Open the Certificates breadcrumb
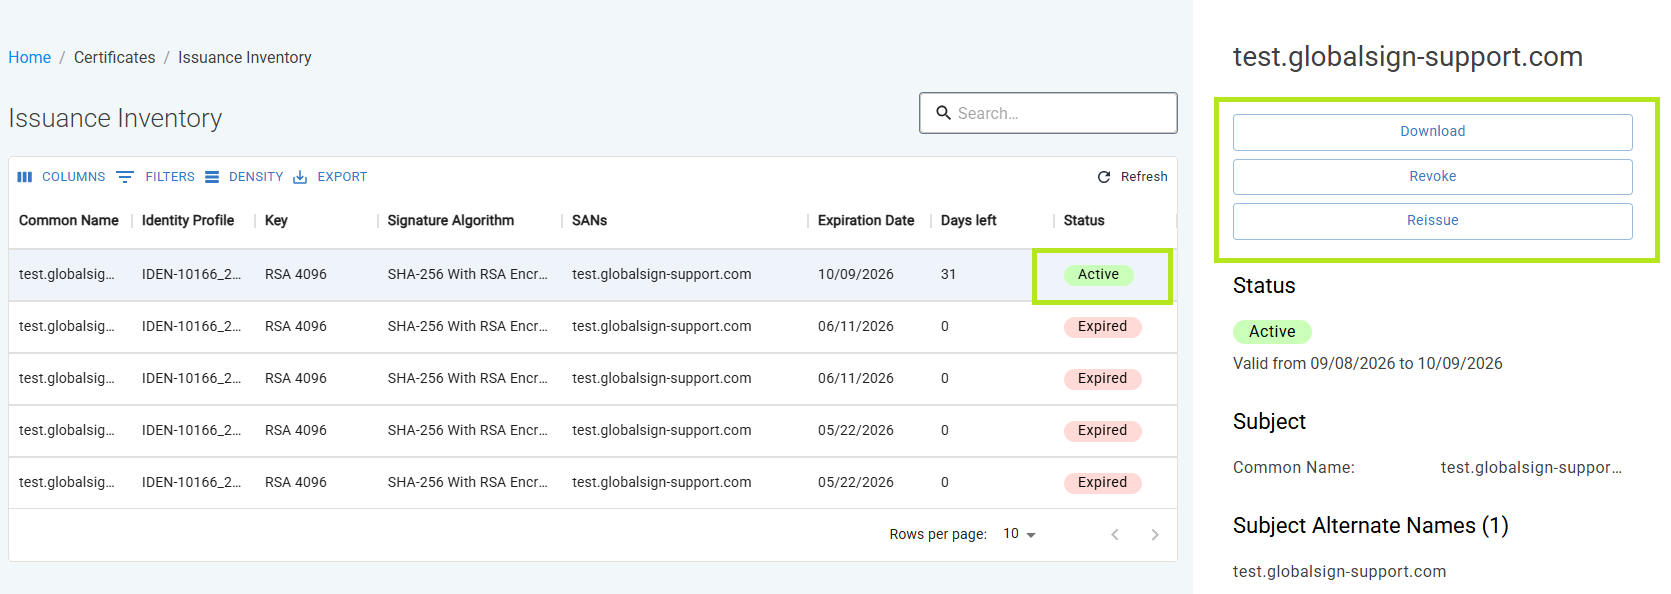 (115, 58)
